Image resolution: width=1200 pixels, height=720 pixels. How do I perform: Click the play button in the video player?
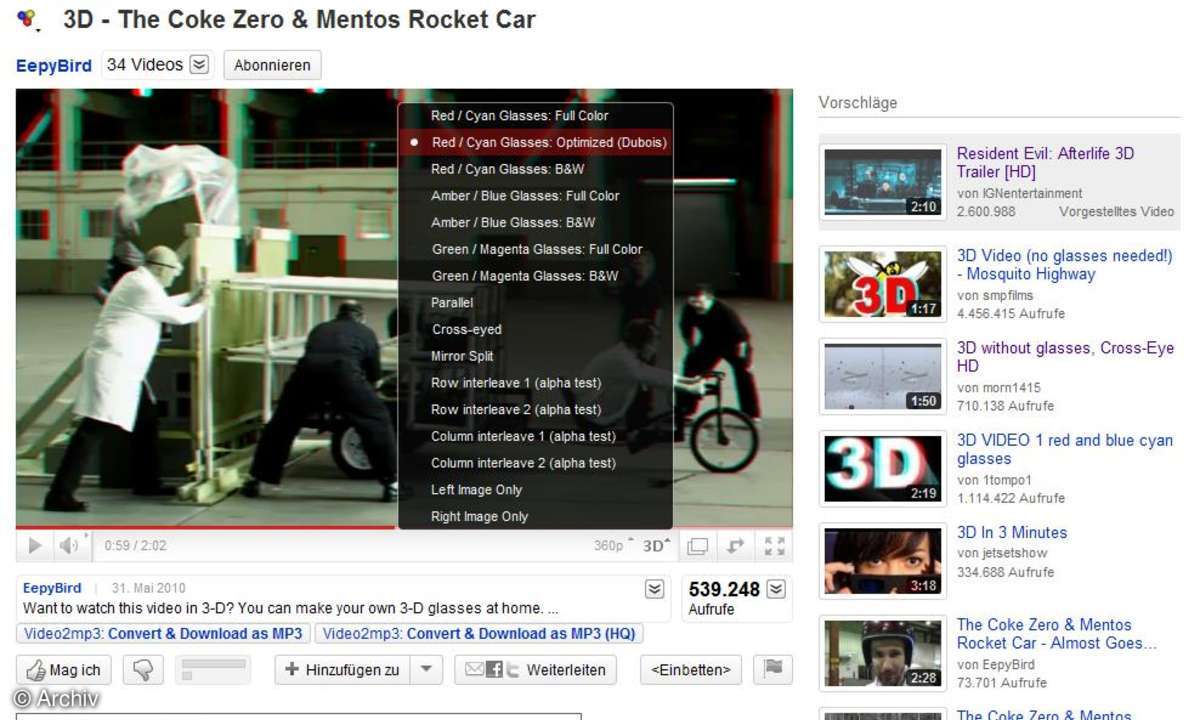(35, 546)
